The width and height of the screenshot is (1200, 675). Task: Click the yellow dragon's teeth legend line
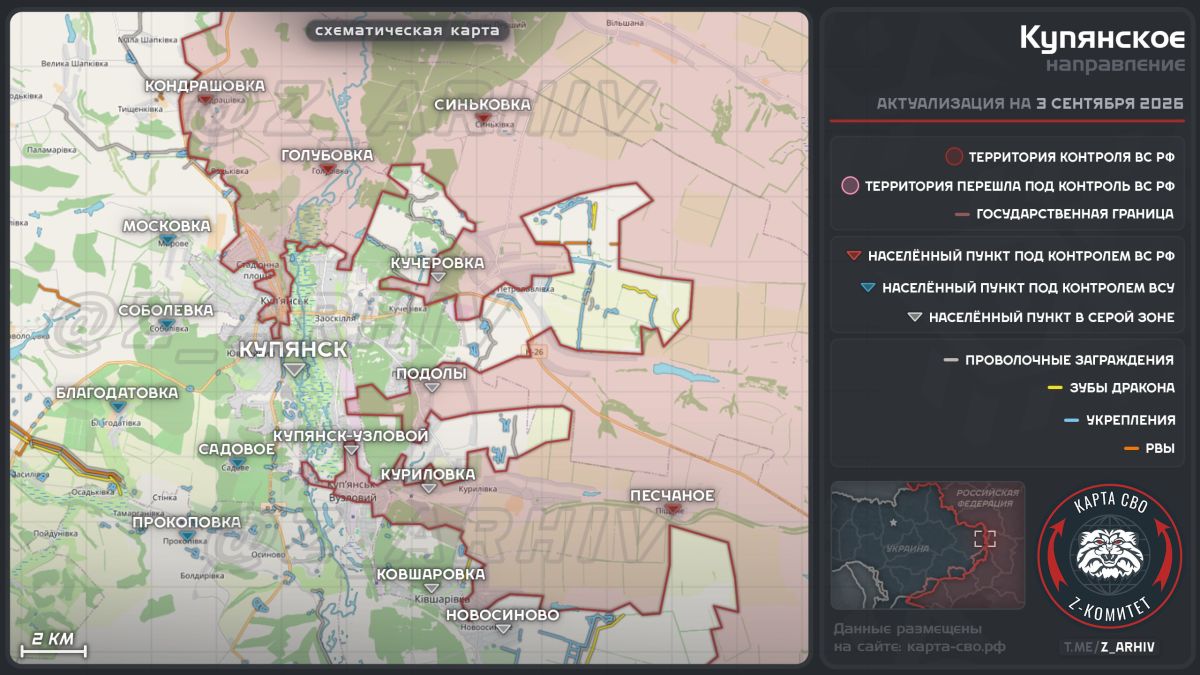click(x=1054, y=389)
